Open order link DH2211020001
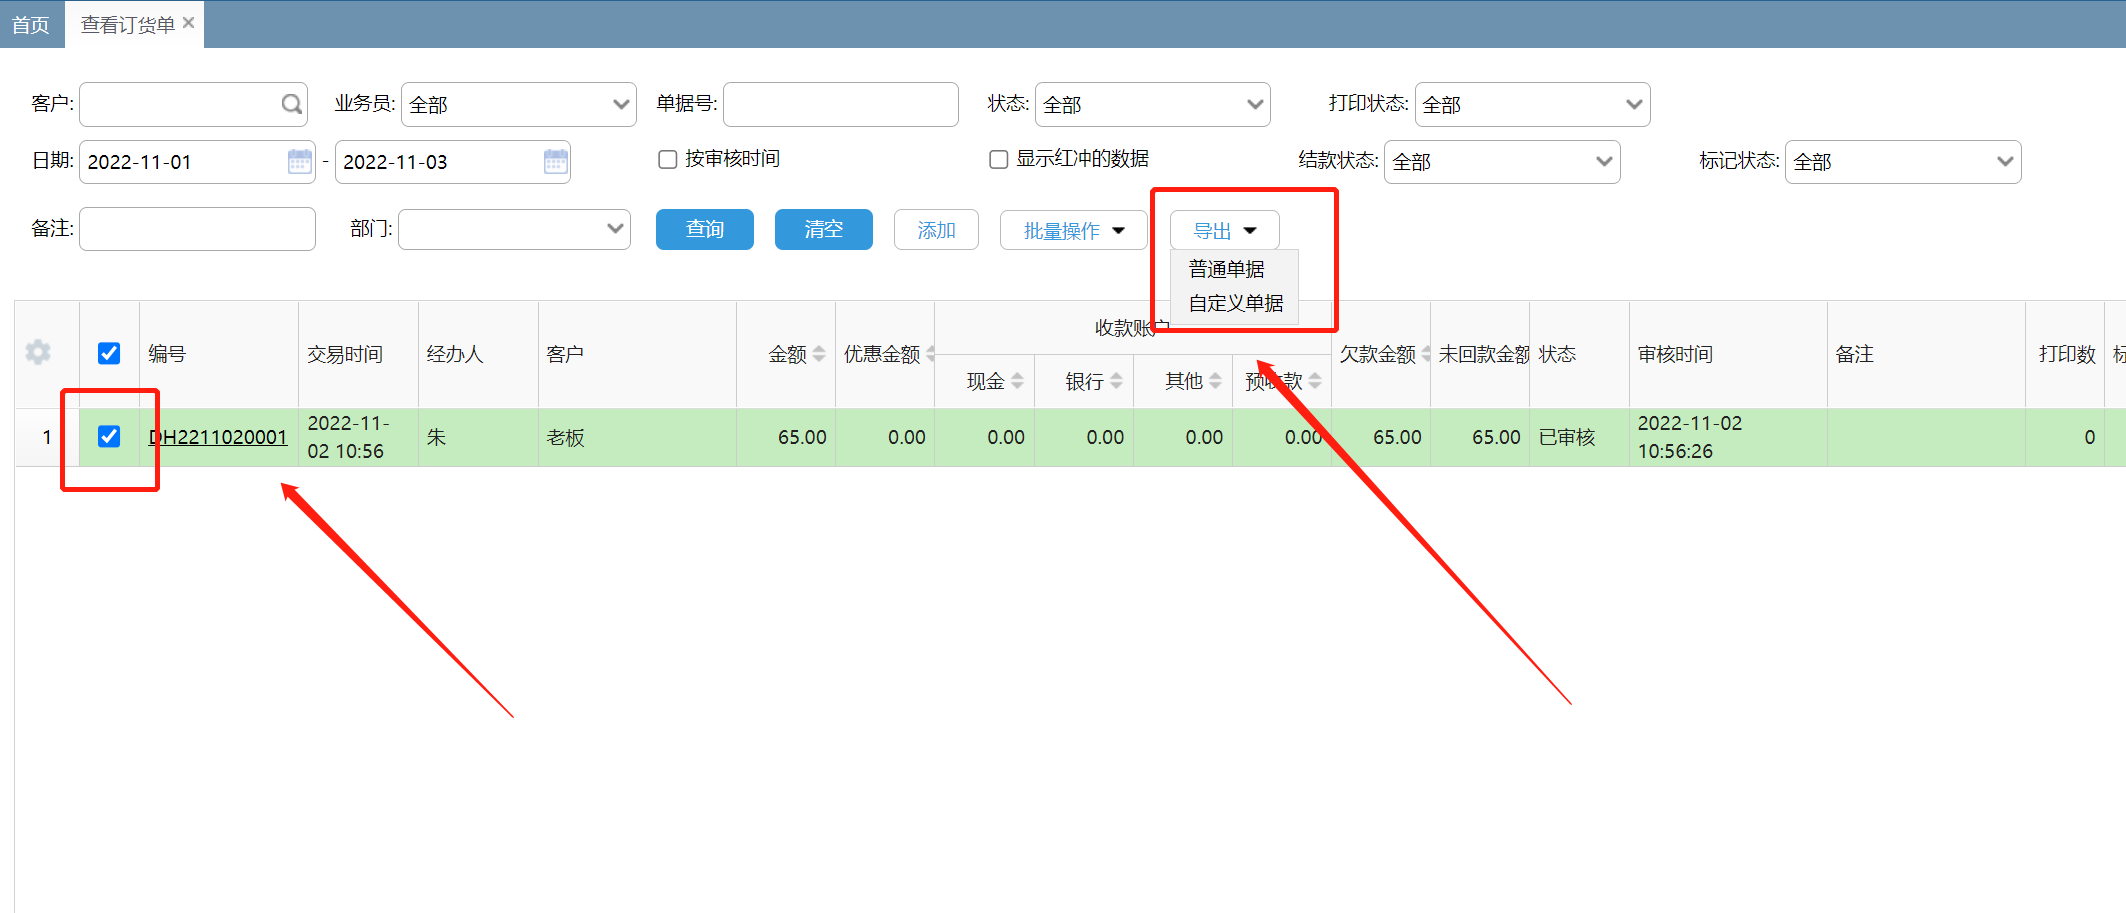 (x=218, y=437)
